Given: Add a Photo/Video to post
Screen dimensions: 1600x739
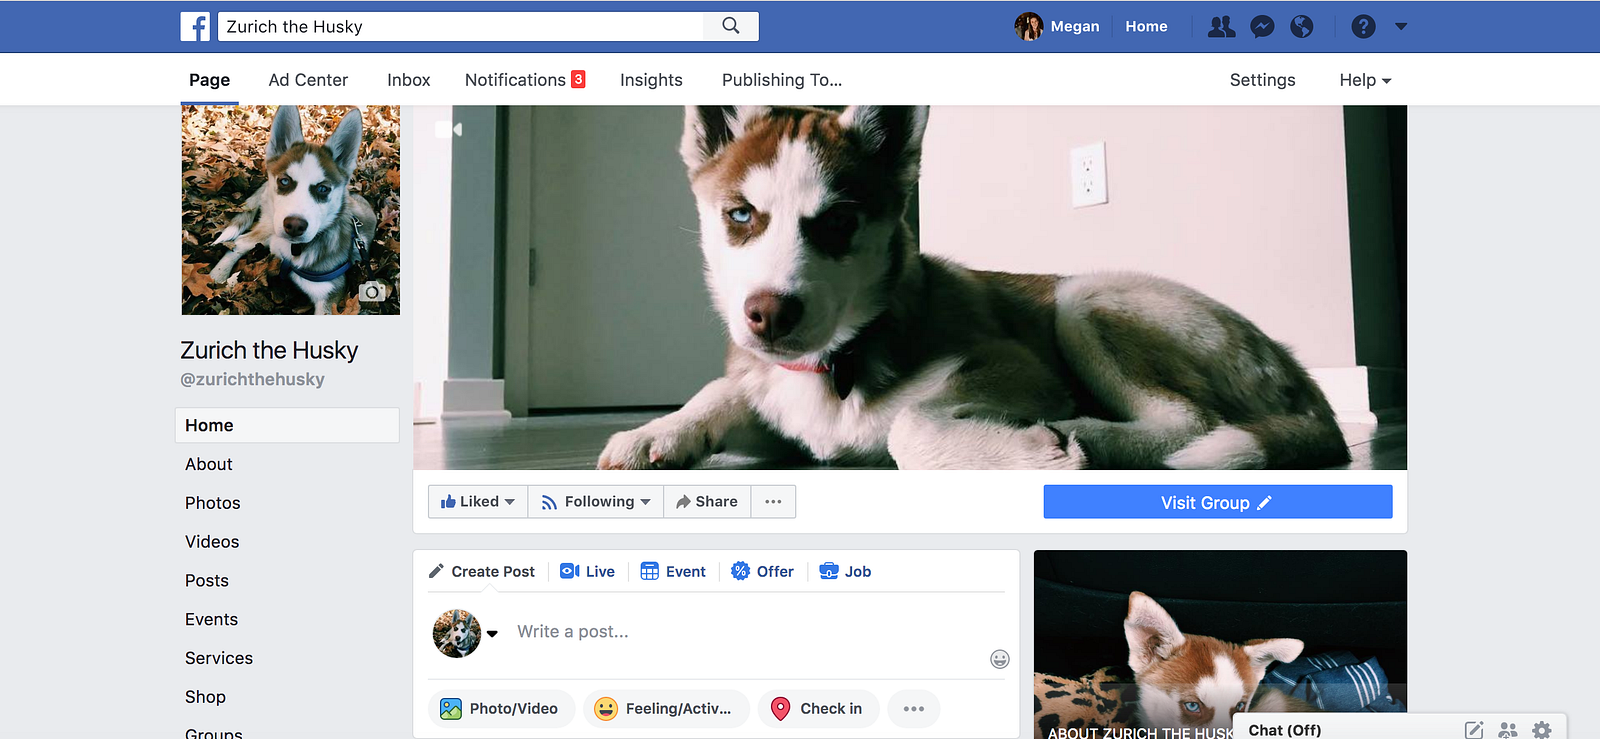Looking at the screenshot, I should click(500, 709).
